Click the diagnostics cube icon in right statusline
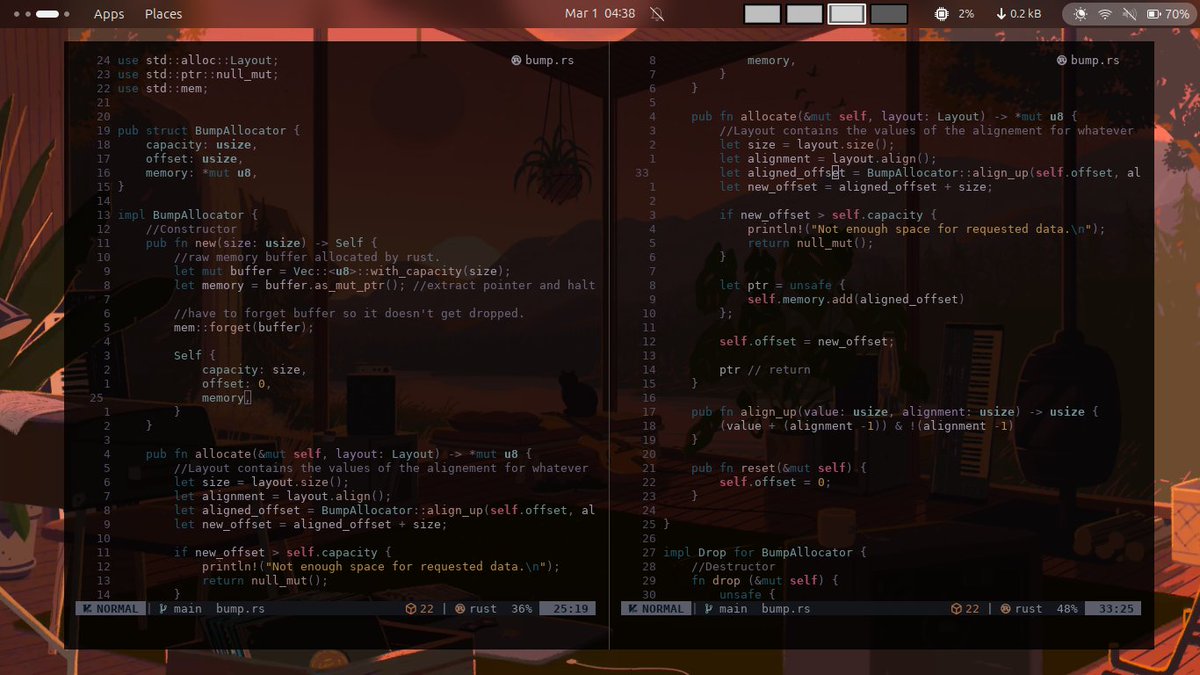Viewport: 1200px width, 675px height. coord(956,608)
